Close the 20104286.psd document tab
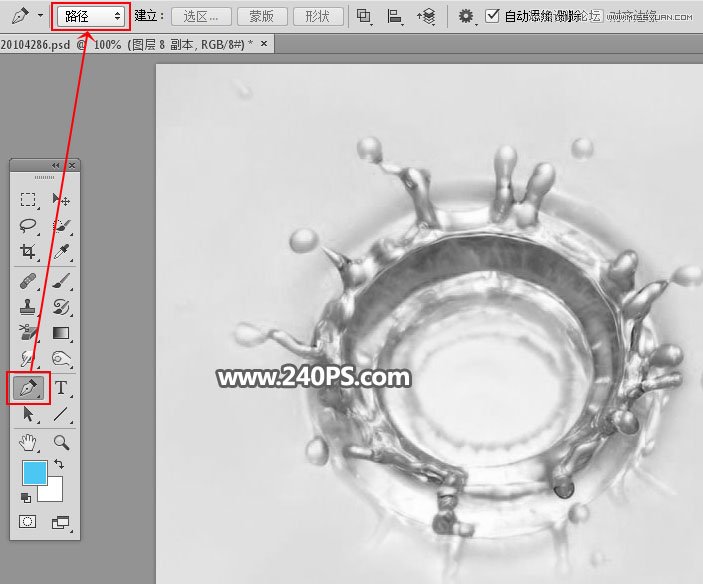The height and width of the screenshot is (584, 703). click(x=264, y=43)
